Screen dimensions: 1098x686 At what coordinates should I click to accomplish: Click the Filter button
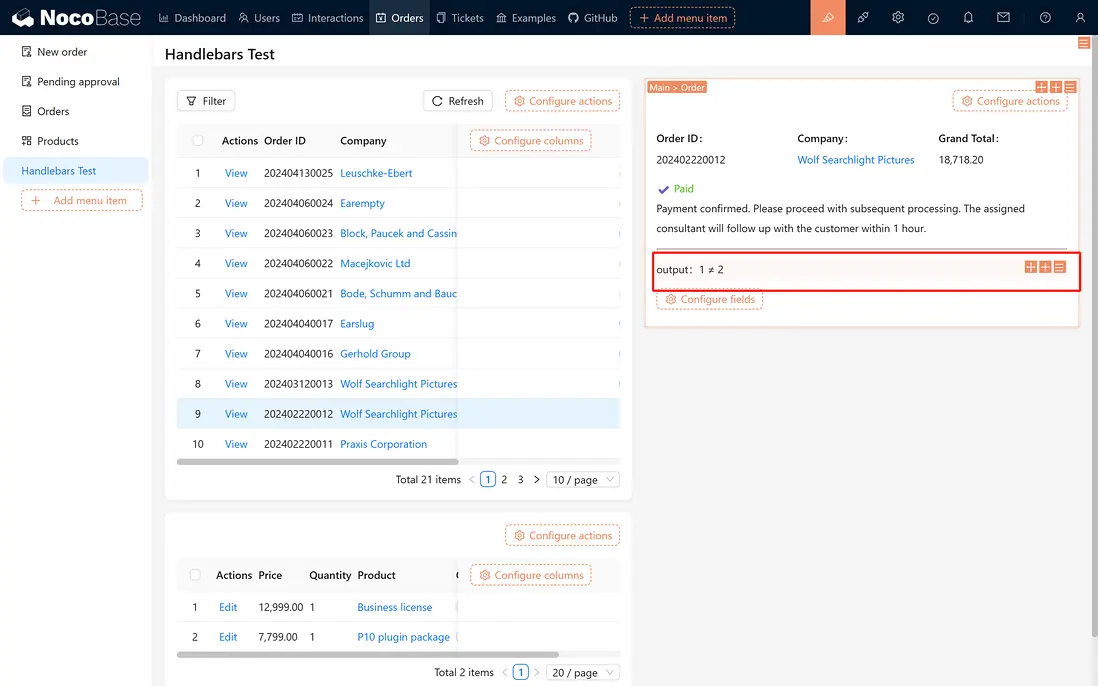pyautogui.click(x=206, y=101)
